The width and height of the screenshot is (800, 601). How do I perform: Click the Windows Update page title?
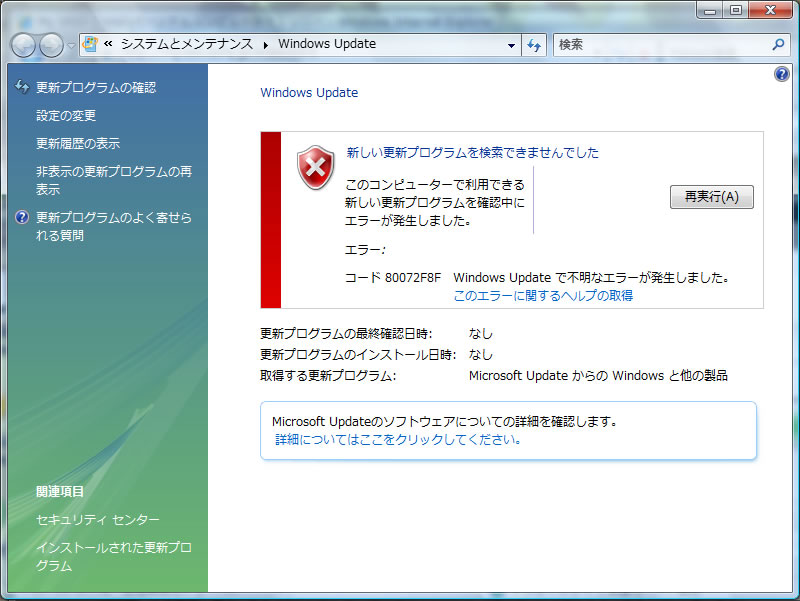pos(309,93)
